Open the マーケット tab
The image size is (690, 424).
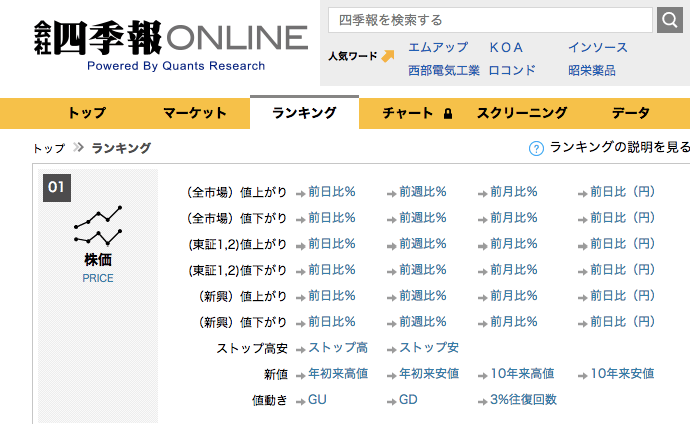click(x=195, y=113)
